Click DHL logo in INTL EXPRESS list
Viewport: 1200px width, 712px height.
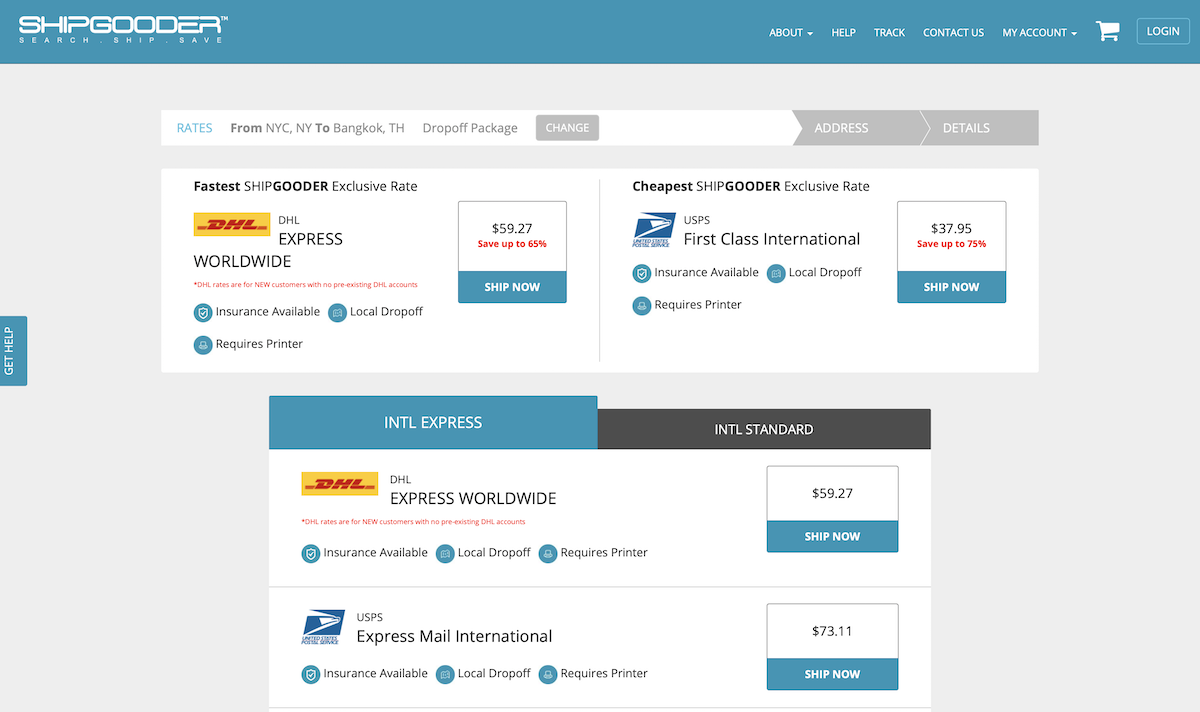point(340,483)
